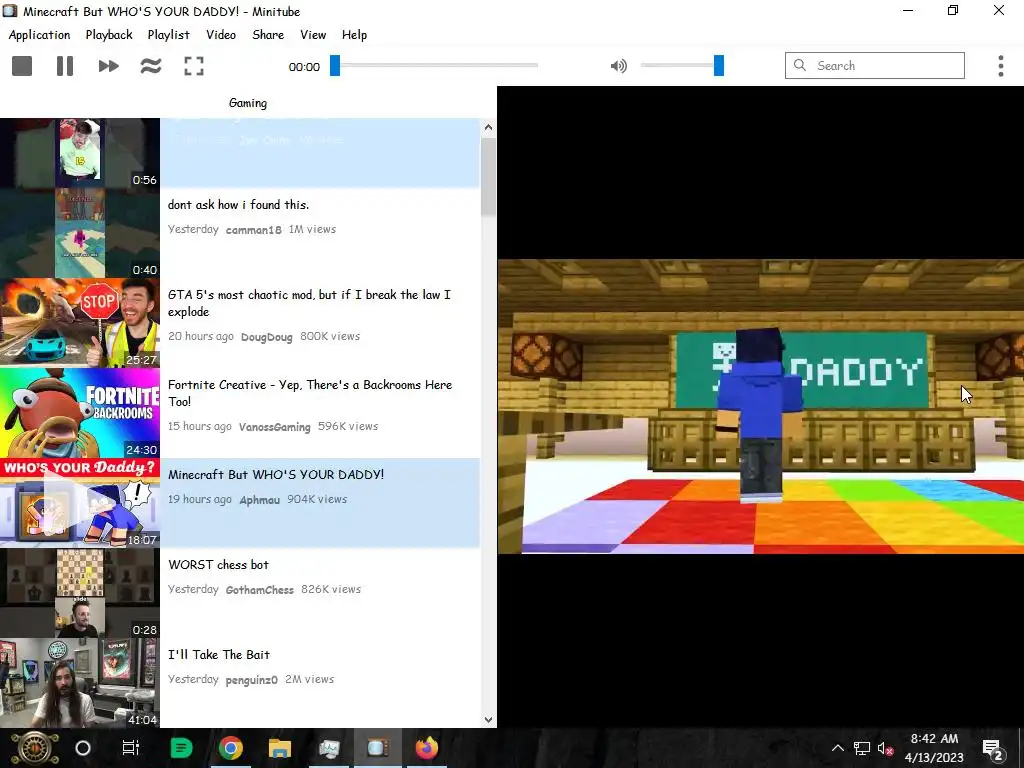The width and height of the screenshot is (1024, 768).
Task: Open the Playlist menu
Action: pos(168,35)
